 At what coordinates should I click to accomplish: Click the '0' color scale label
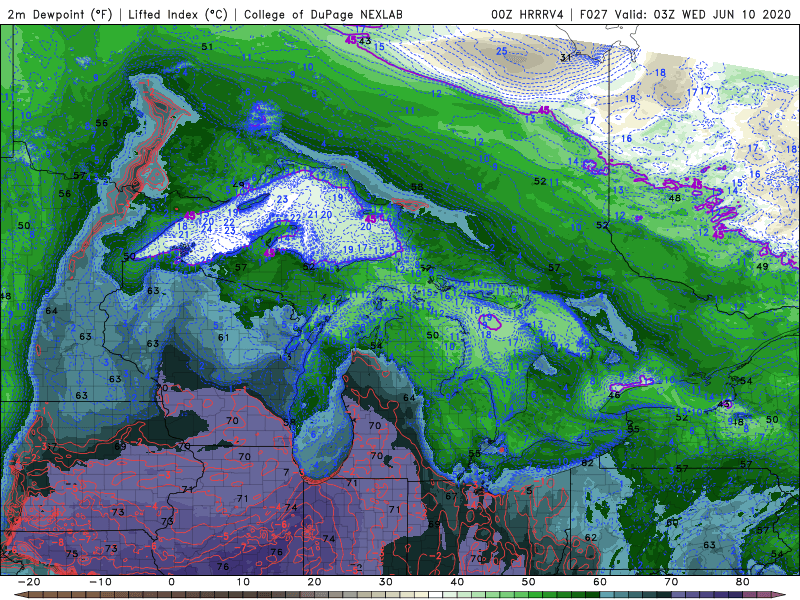pos(171,582)
